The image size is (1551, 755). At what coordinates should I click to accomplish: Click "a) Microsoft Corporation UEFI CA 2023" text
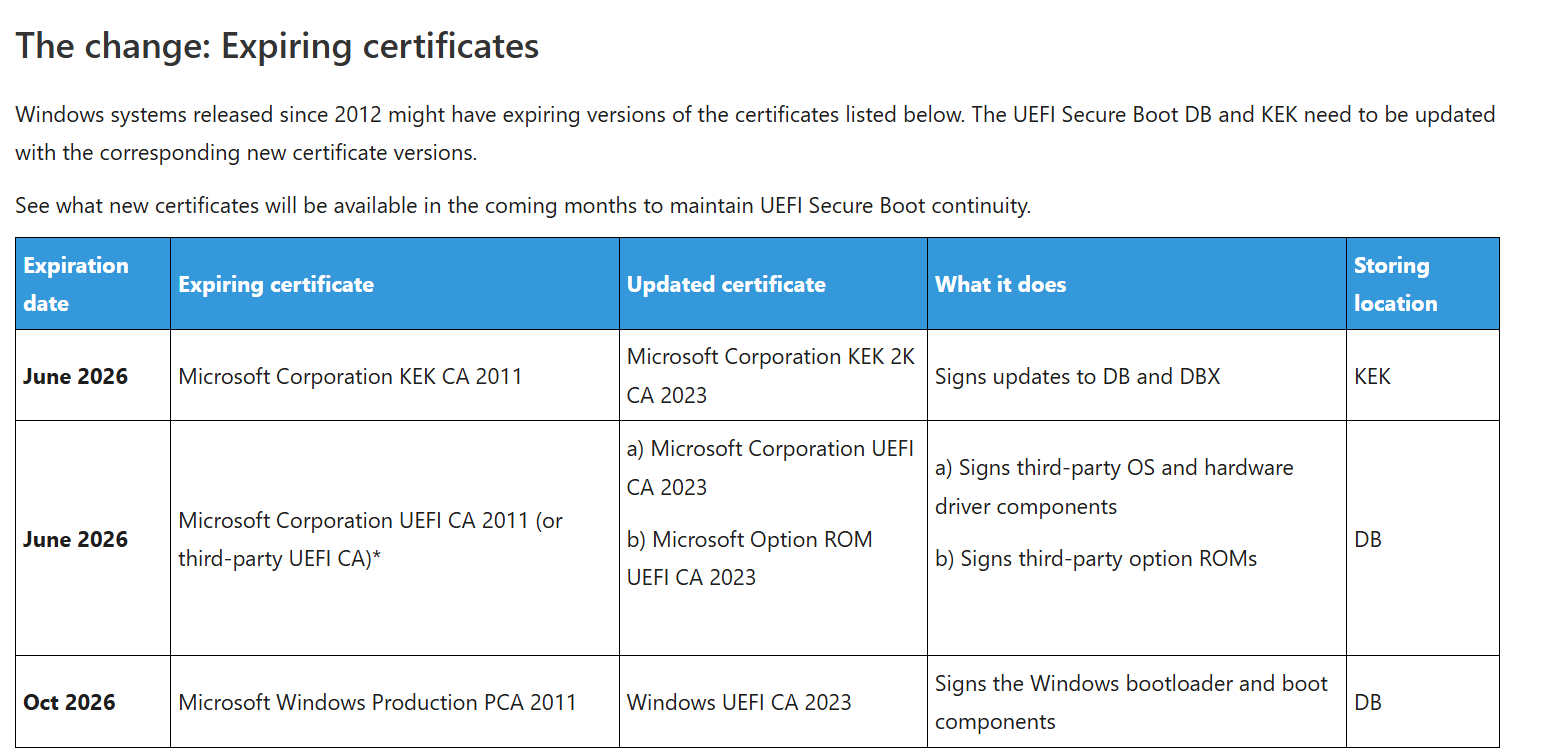770,468
